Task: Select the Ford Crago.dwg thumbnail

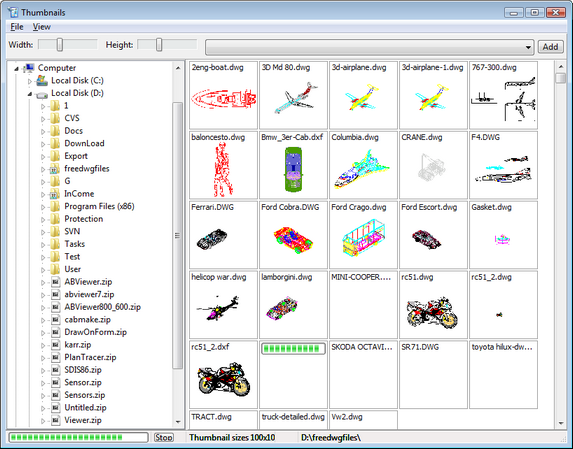Action: pyautogui.click(x=363, y=235)
